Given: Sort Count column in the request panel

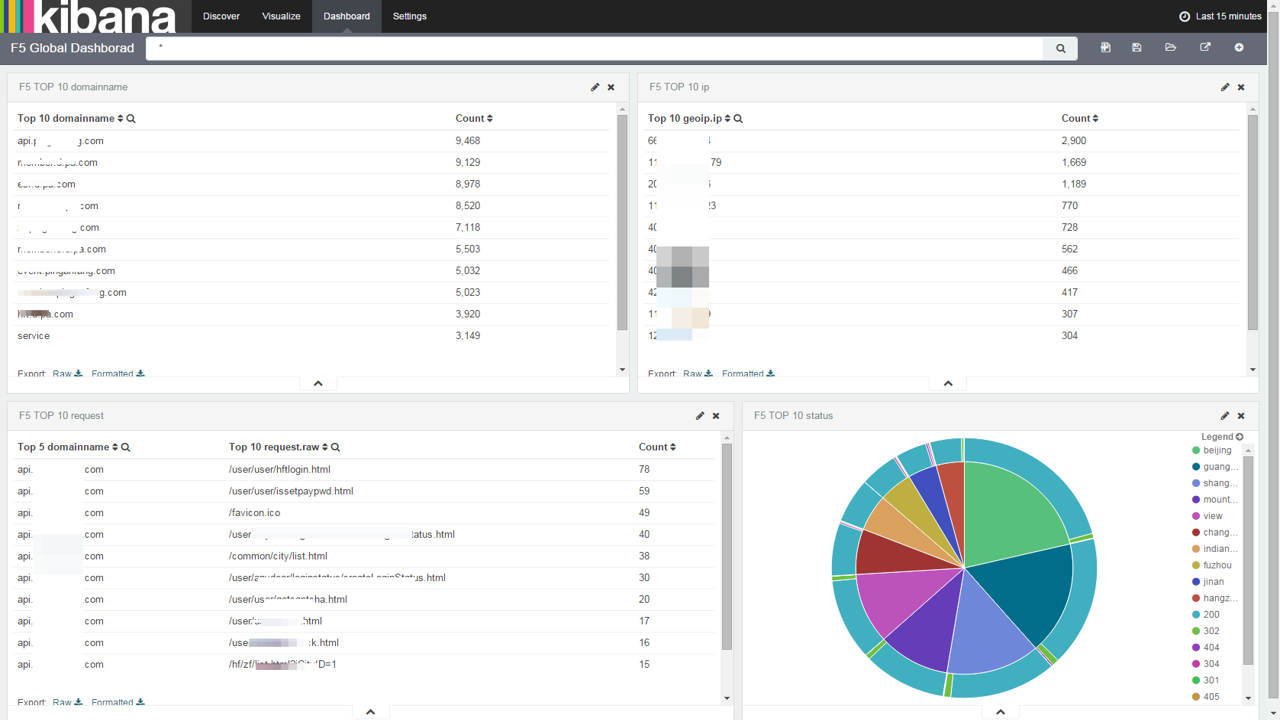Looking at the screenshot, I should click(673, 447).
